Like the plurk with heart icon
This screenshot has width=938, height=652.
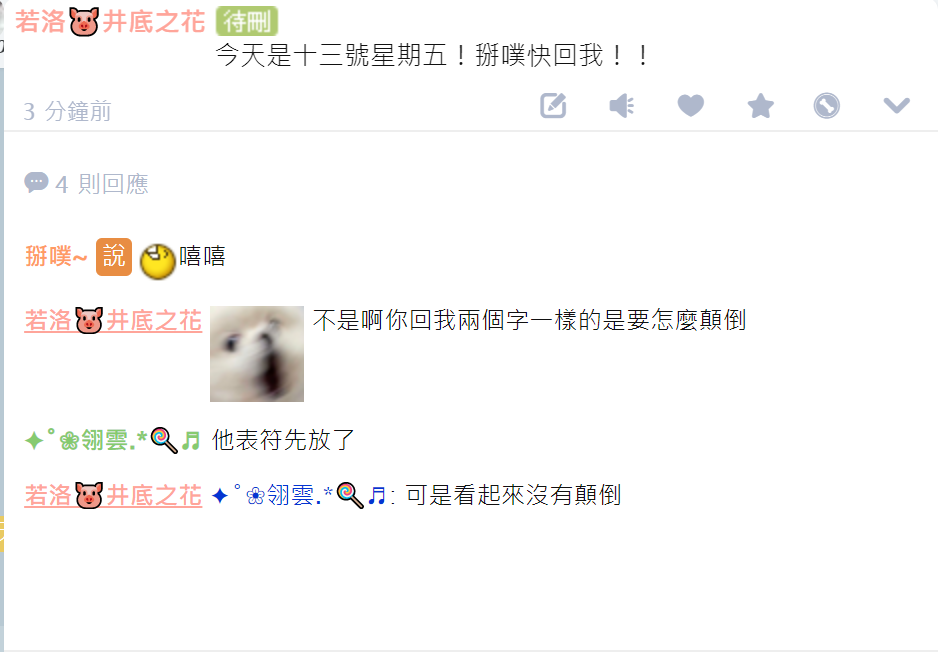(690, 106)
